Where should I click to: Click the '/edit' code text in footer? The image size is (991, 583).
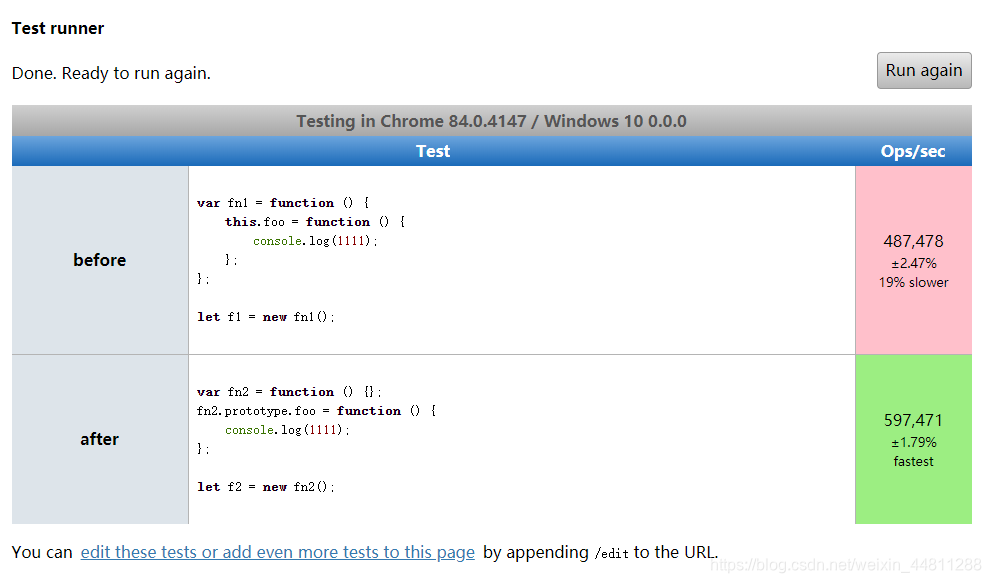pos(611,553)
